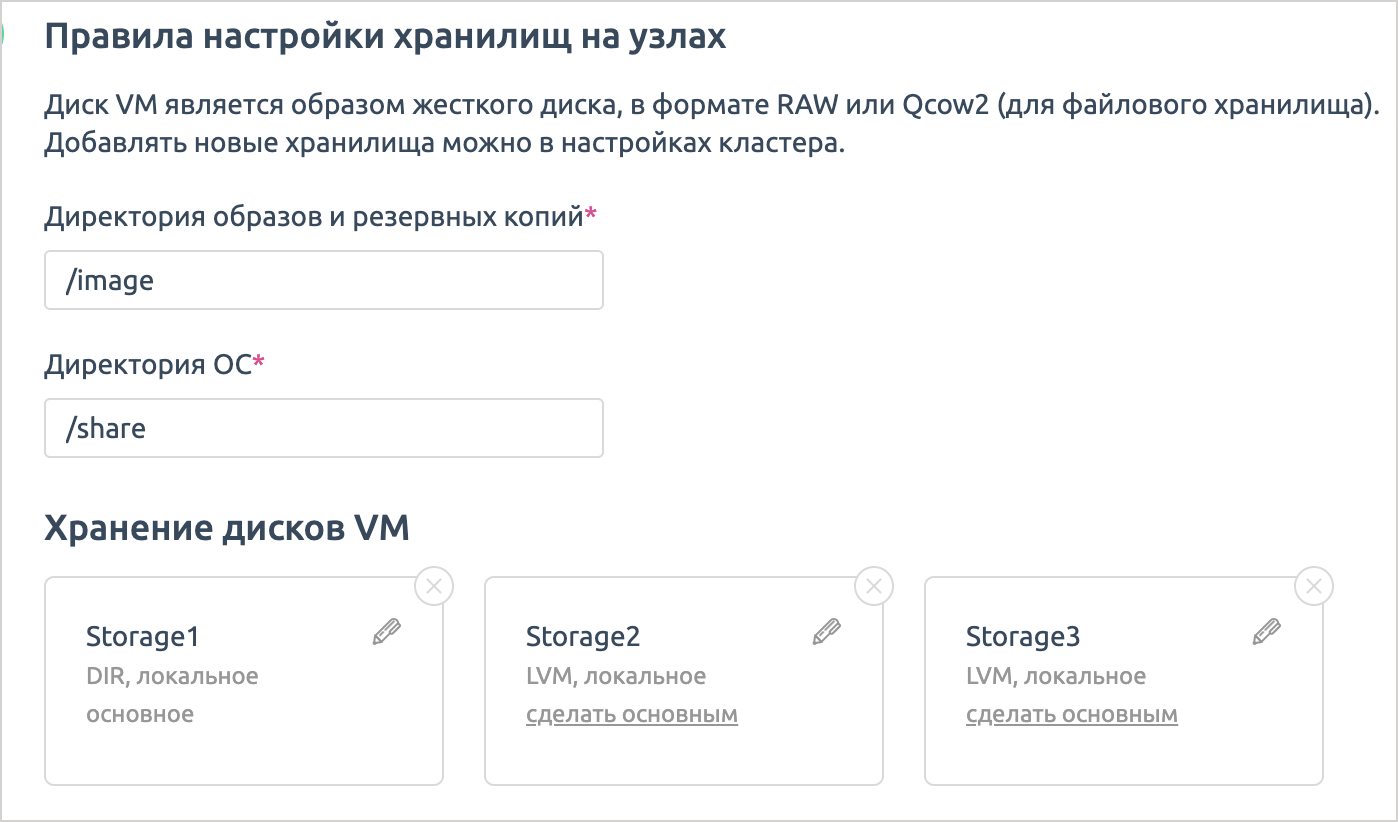
Task: Click the 'Директория образов и резервных копий' label
Action: tap(314, 217)
